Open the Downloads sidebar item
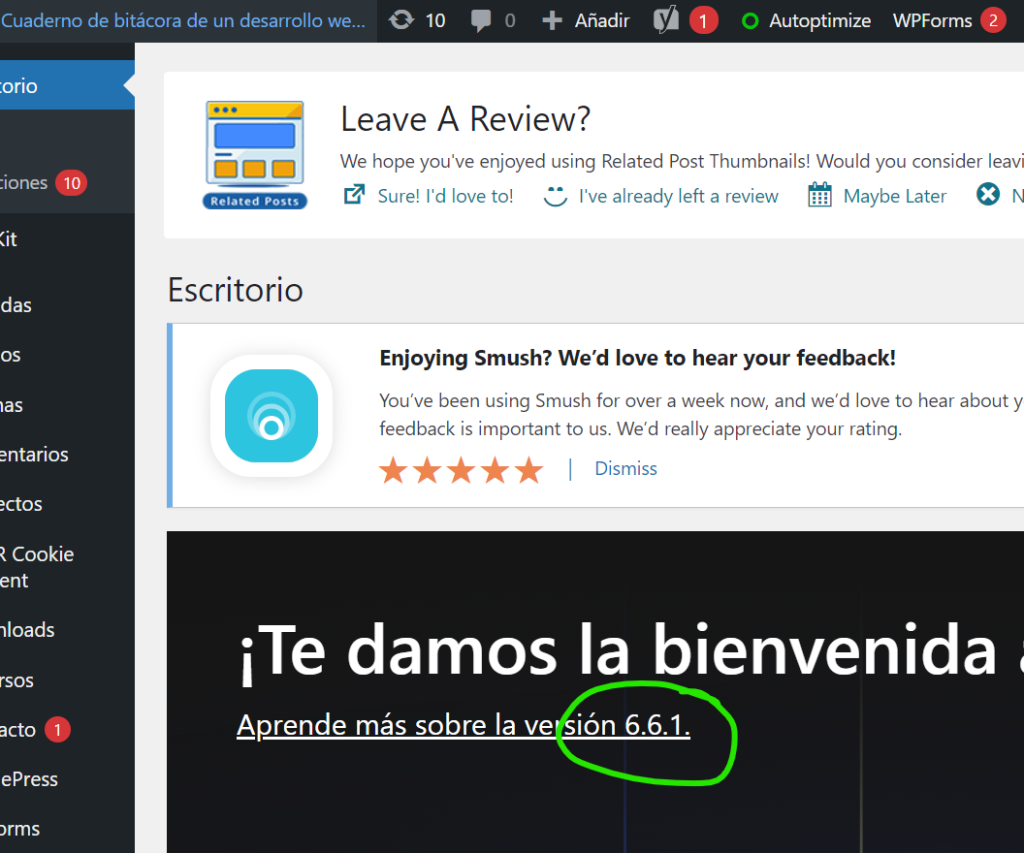The height and width of the screenshot is (853, 1024). (65, 630)
